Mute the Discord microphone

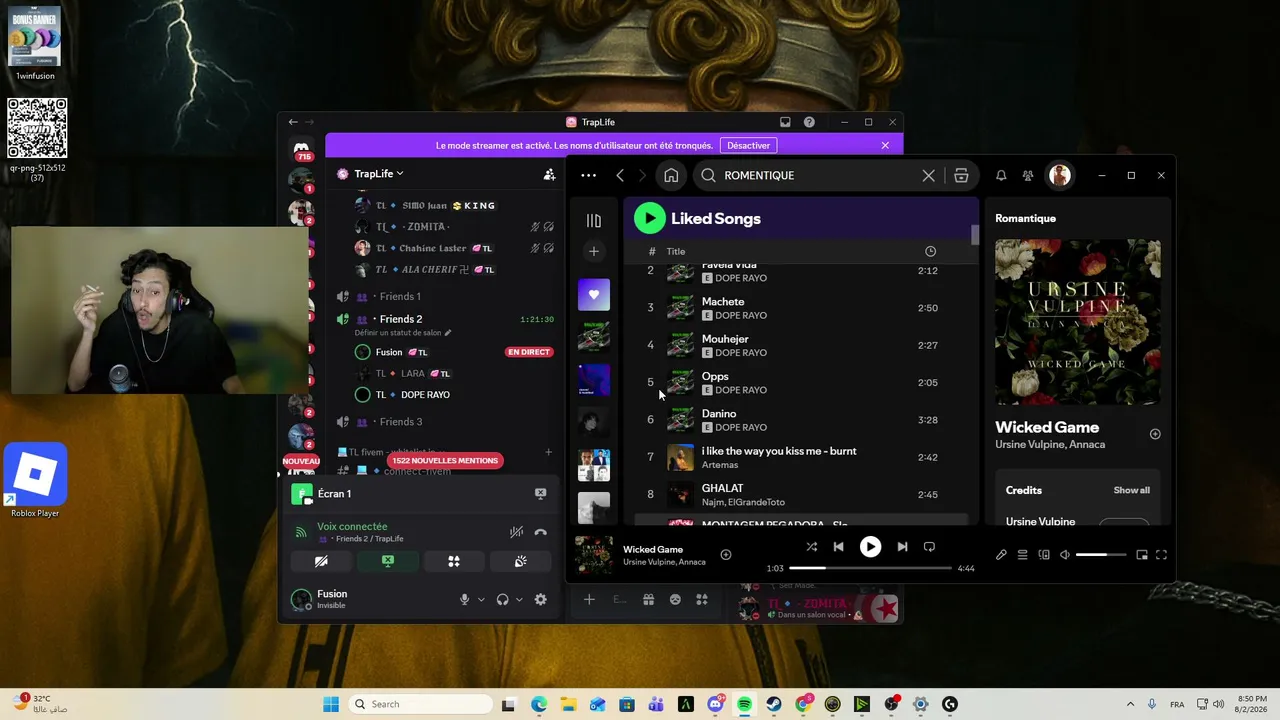(464, 599)
